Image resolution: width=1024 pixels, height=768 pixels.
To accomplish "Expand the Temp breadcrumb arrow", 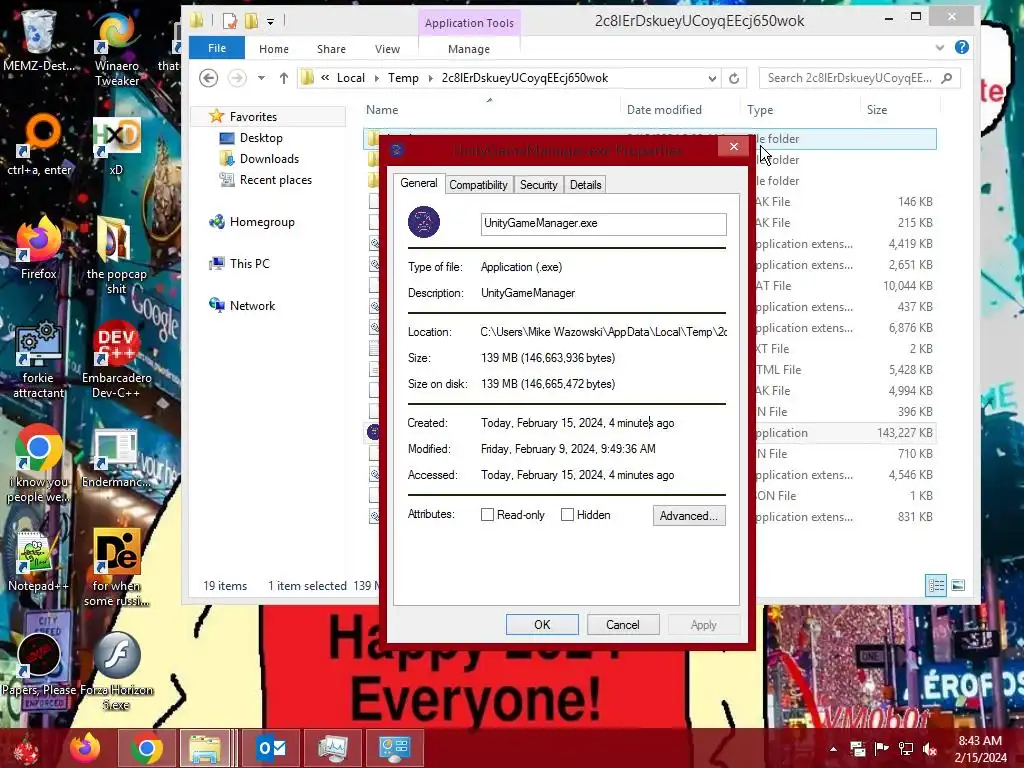I will pos(430,78).
